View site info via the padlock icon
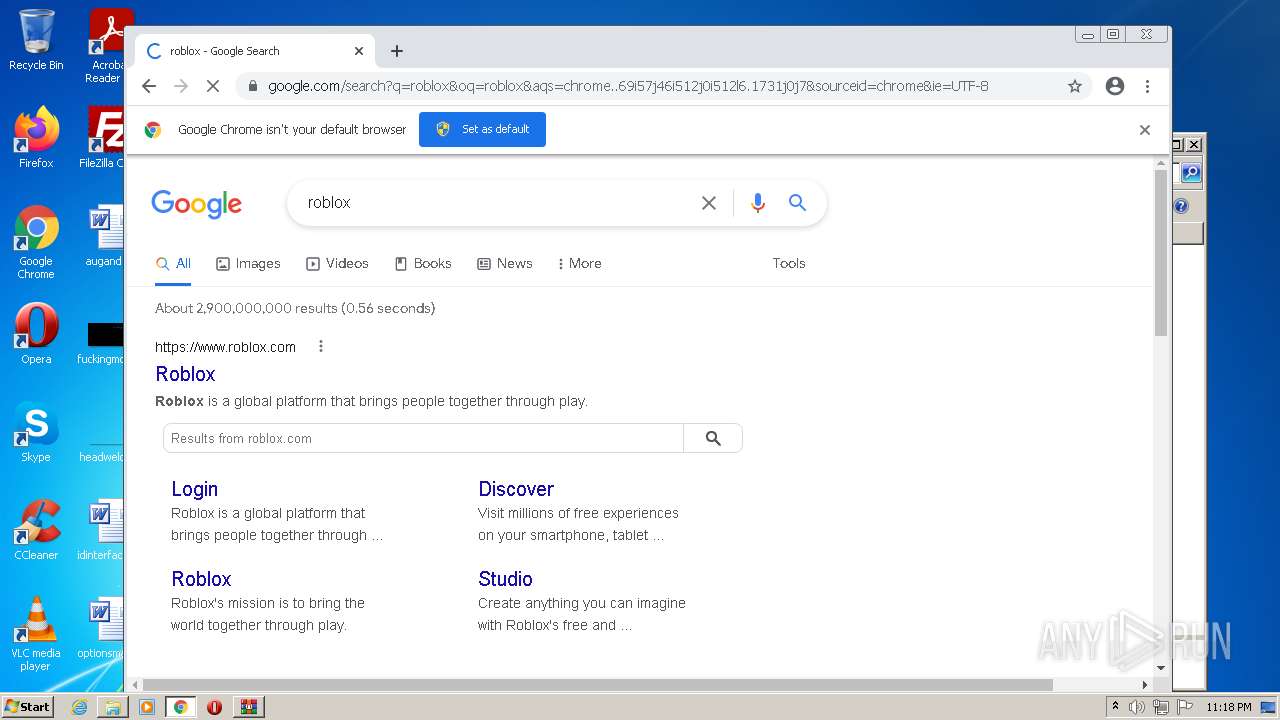 (251, 86)
